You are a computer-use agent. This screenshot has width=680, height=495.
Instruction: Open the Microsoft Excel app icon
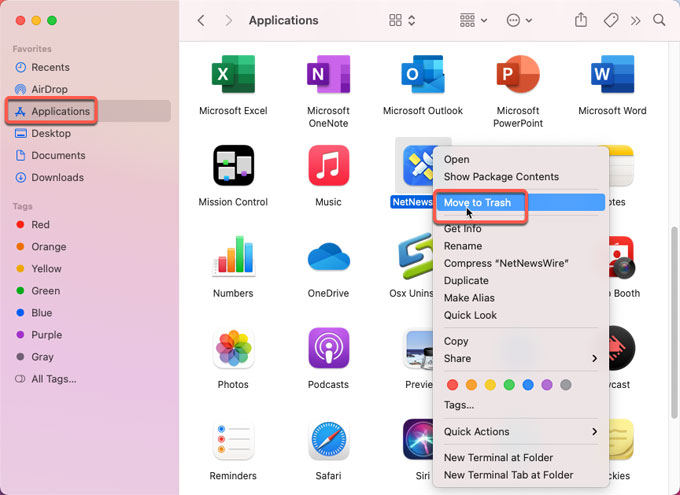point(233,74)
